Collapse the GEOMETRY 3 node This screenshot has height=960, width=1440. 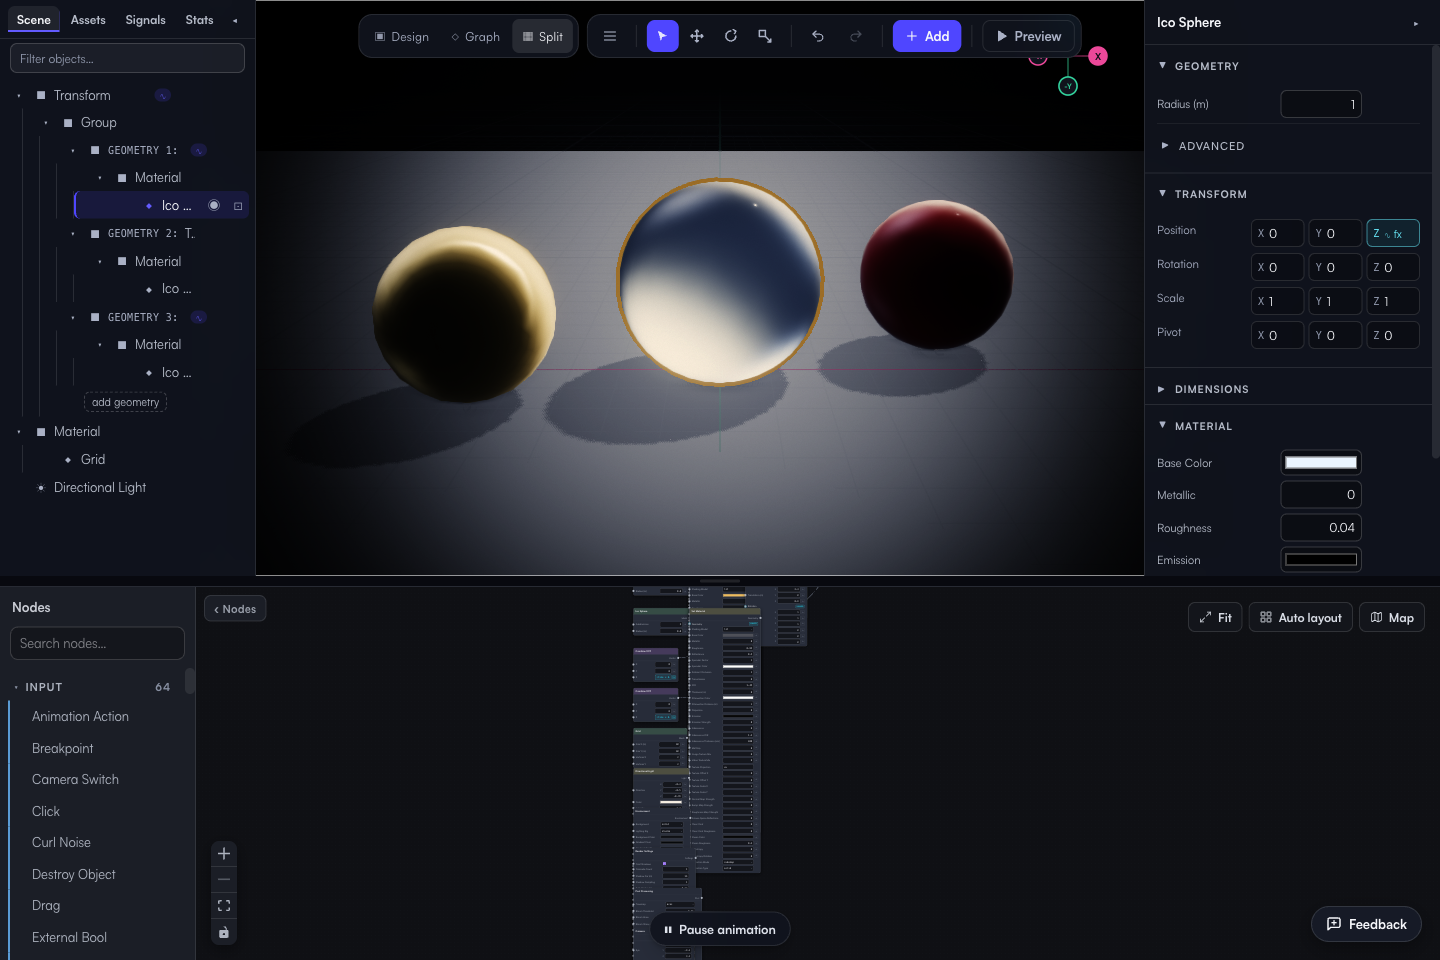tap(73, 318)
